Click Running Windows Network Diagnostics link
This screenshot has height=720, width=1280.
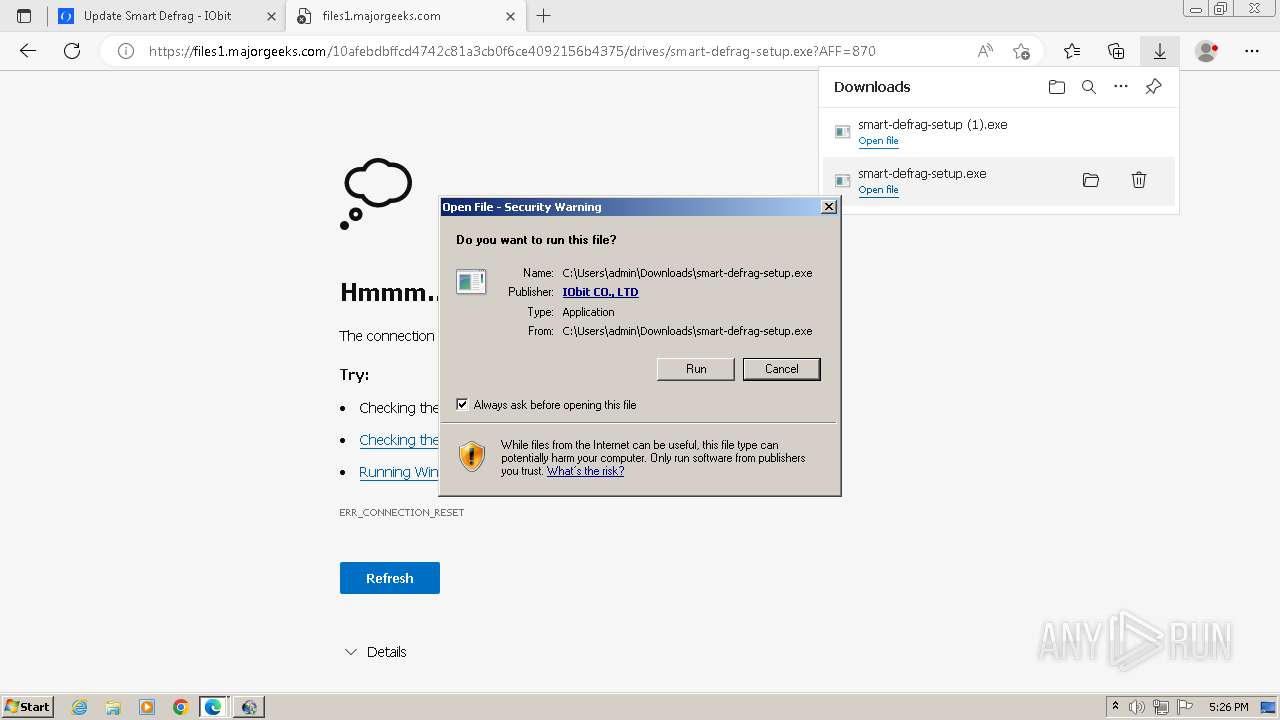coord(399,472)
